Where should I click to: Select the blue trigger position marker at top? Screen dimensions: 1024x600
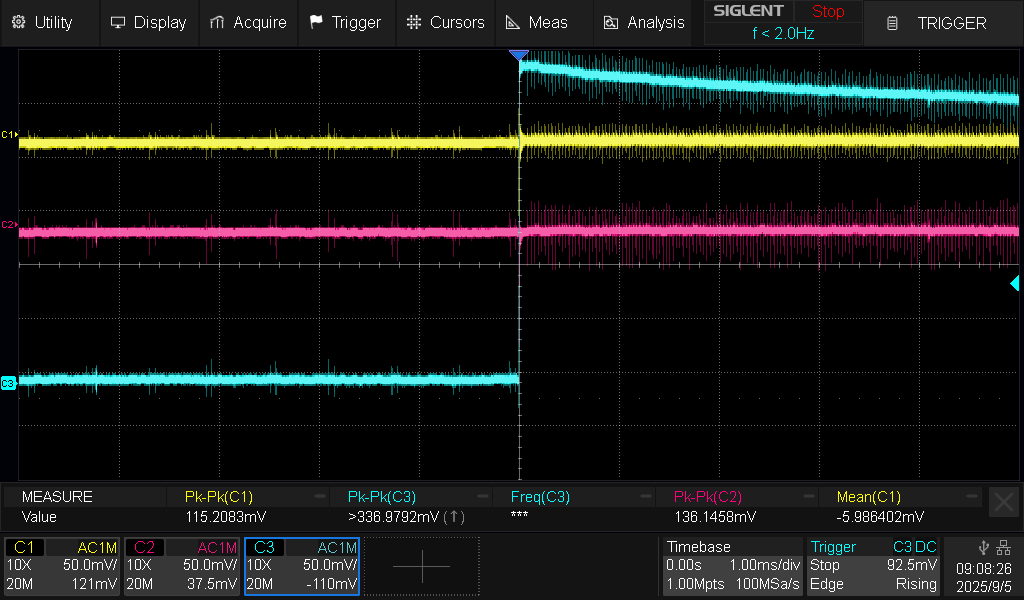[x=518, y=56]
